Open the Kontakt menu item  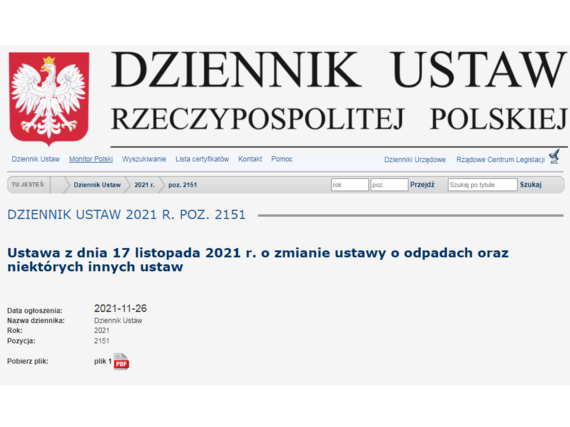[x=250, y=159]
